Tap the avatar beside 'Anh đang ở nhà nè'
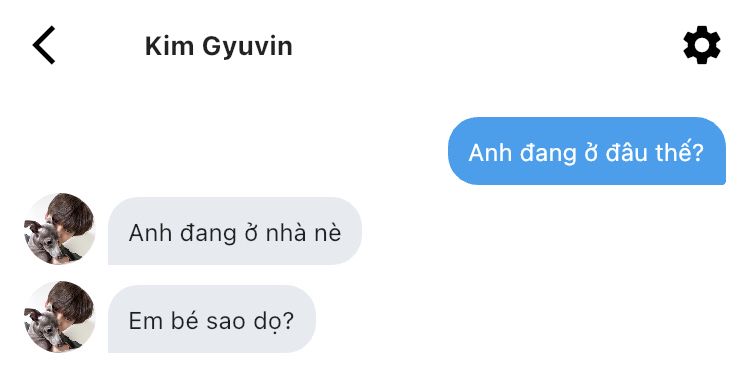 pos(59,229)
